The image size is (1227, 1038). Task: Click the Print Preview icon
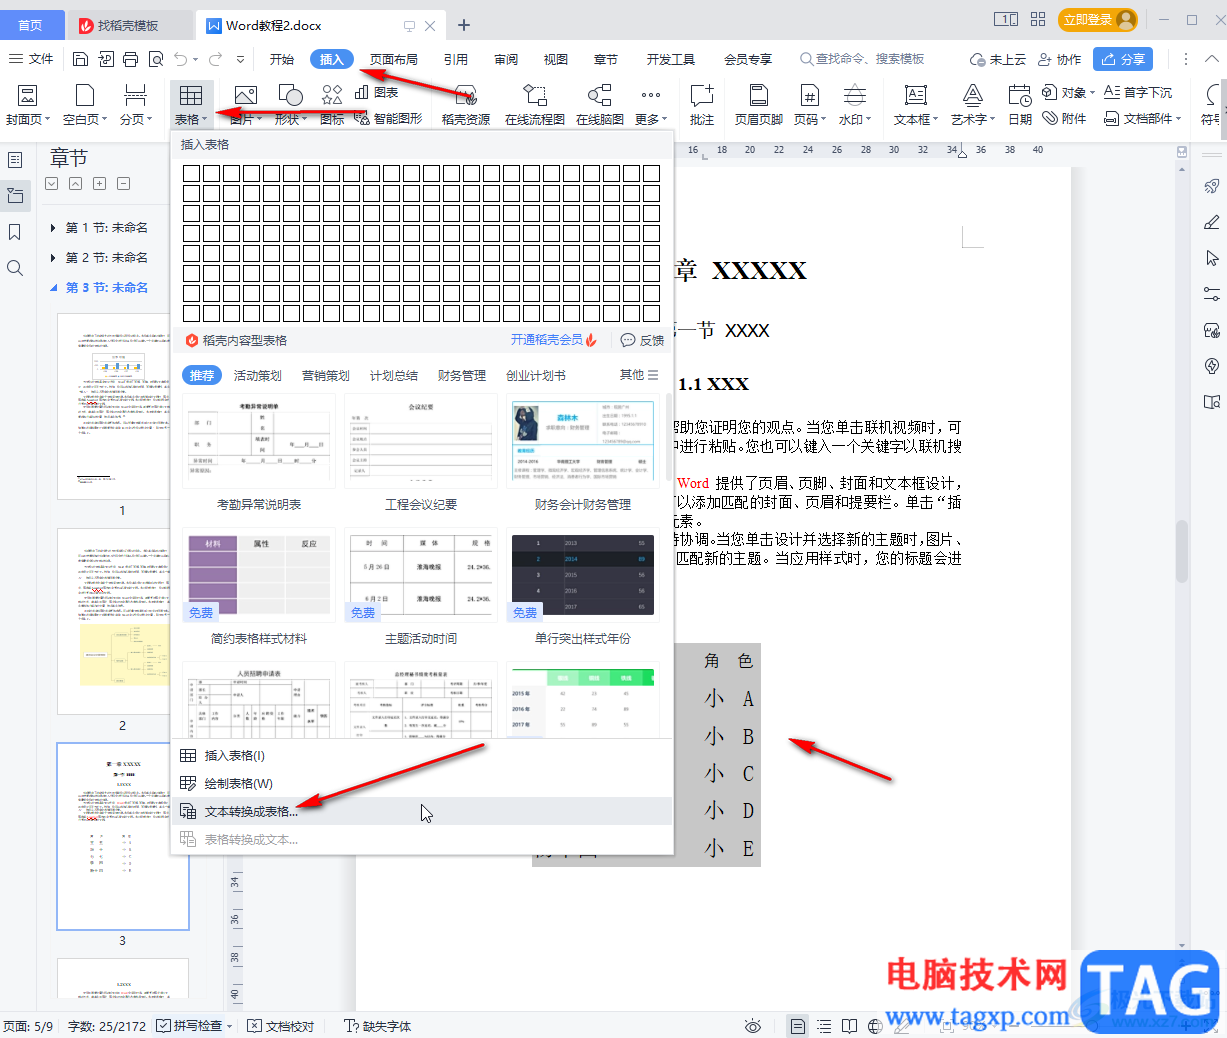[x=156, y=60]
